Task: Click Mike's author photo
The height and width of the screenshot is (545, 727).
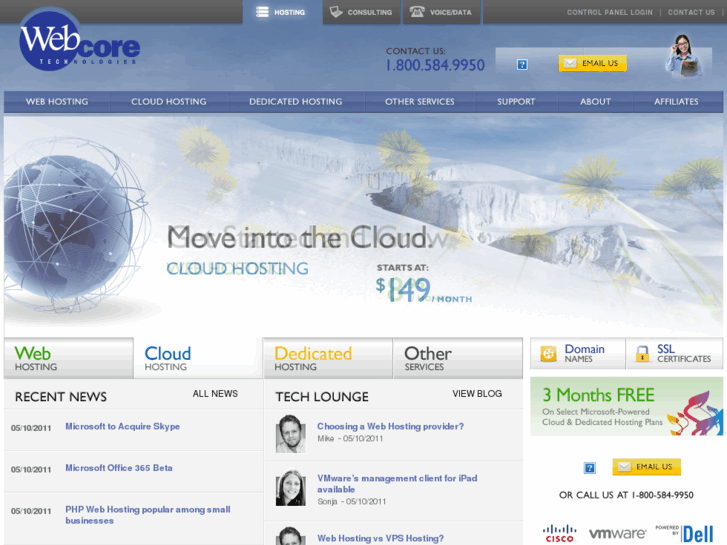Action: point(291,434)
